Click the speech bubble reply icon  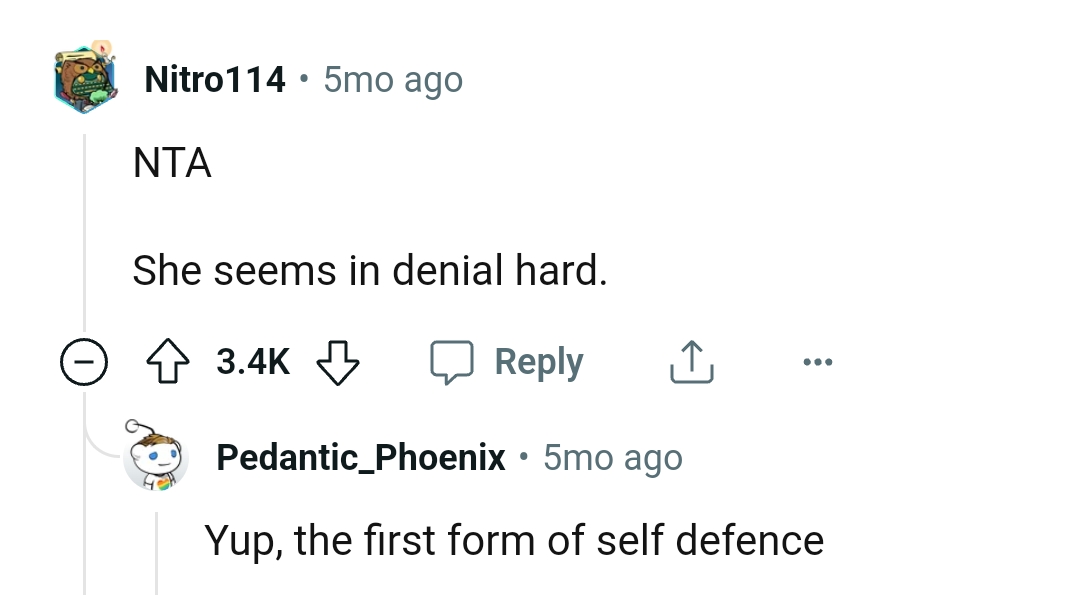453,361
